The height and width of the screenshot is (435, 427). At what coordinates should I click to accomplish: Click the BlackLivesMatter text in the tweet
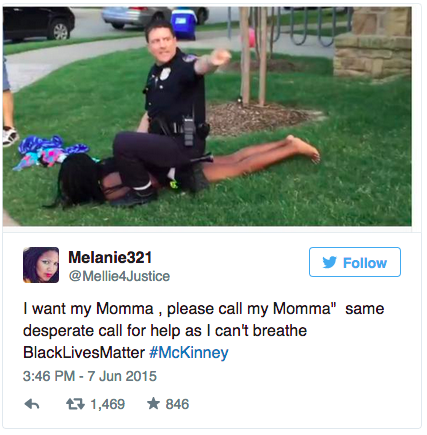point(84,352)
